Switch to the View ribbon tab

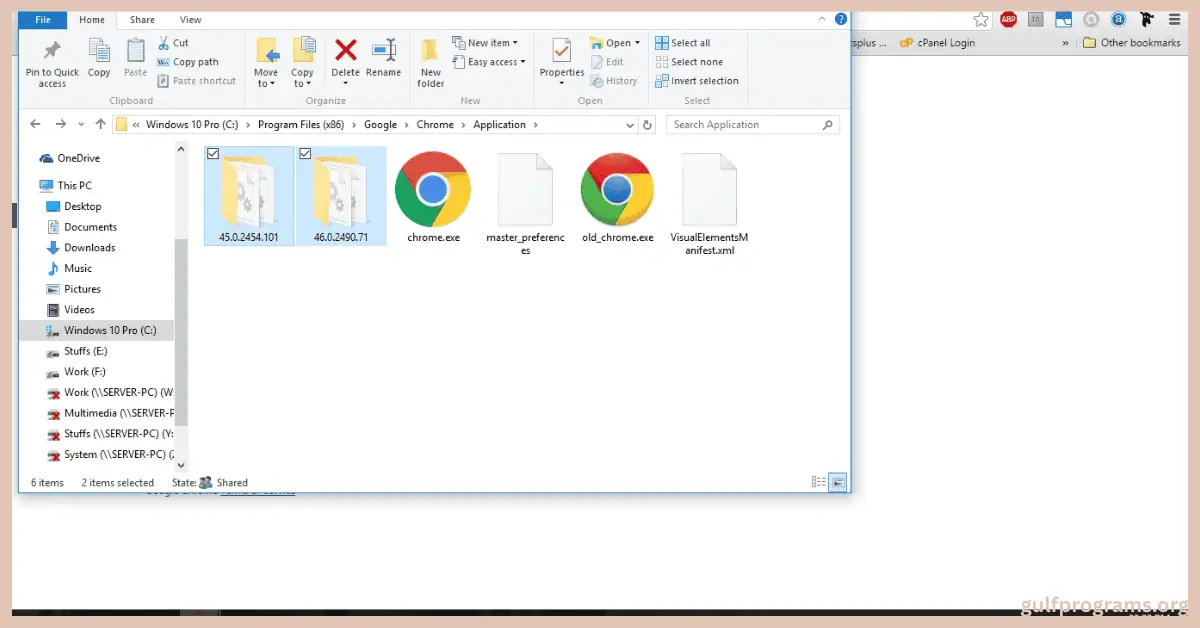(190, 19)
